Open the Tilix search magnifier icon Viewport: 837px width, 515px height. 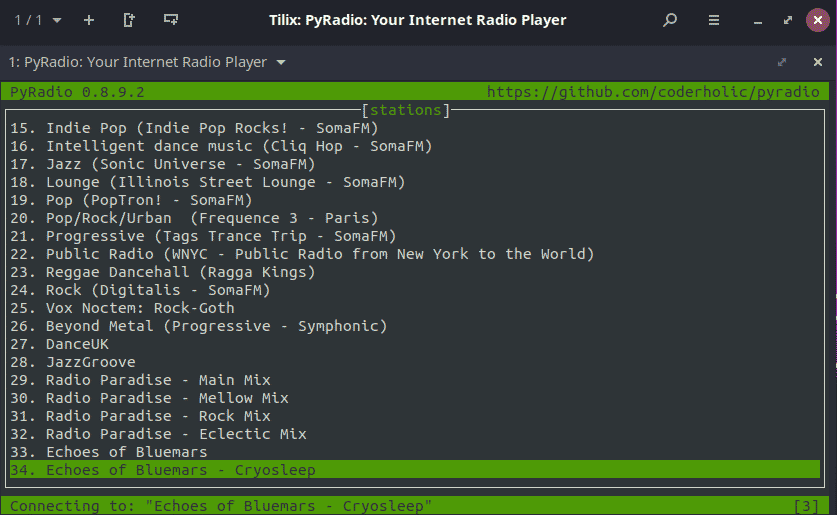(x=670, y=20)
